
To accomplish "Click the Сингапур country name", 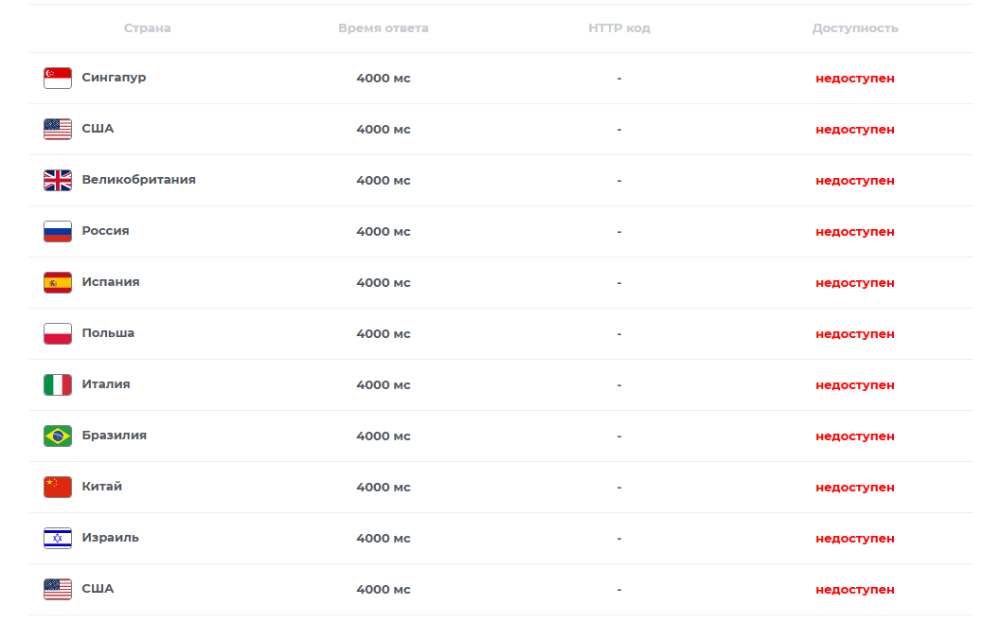I will pyautogui.click(x=114, y=78).
